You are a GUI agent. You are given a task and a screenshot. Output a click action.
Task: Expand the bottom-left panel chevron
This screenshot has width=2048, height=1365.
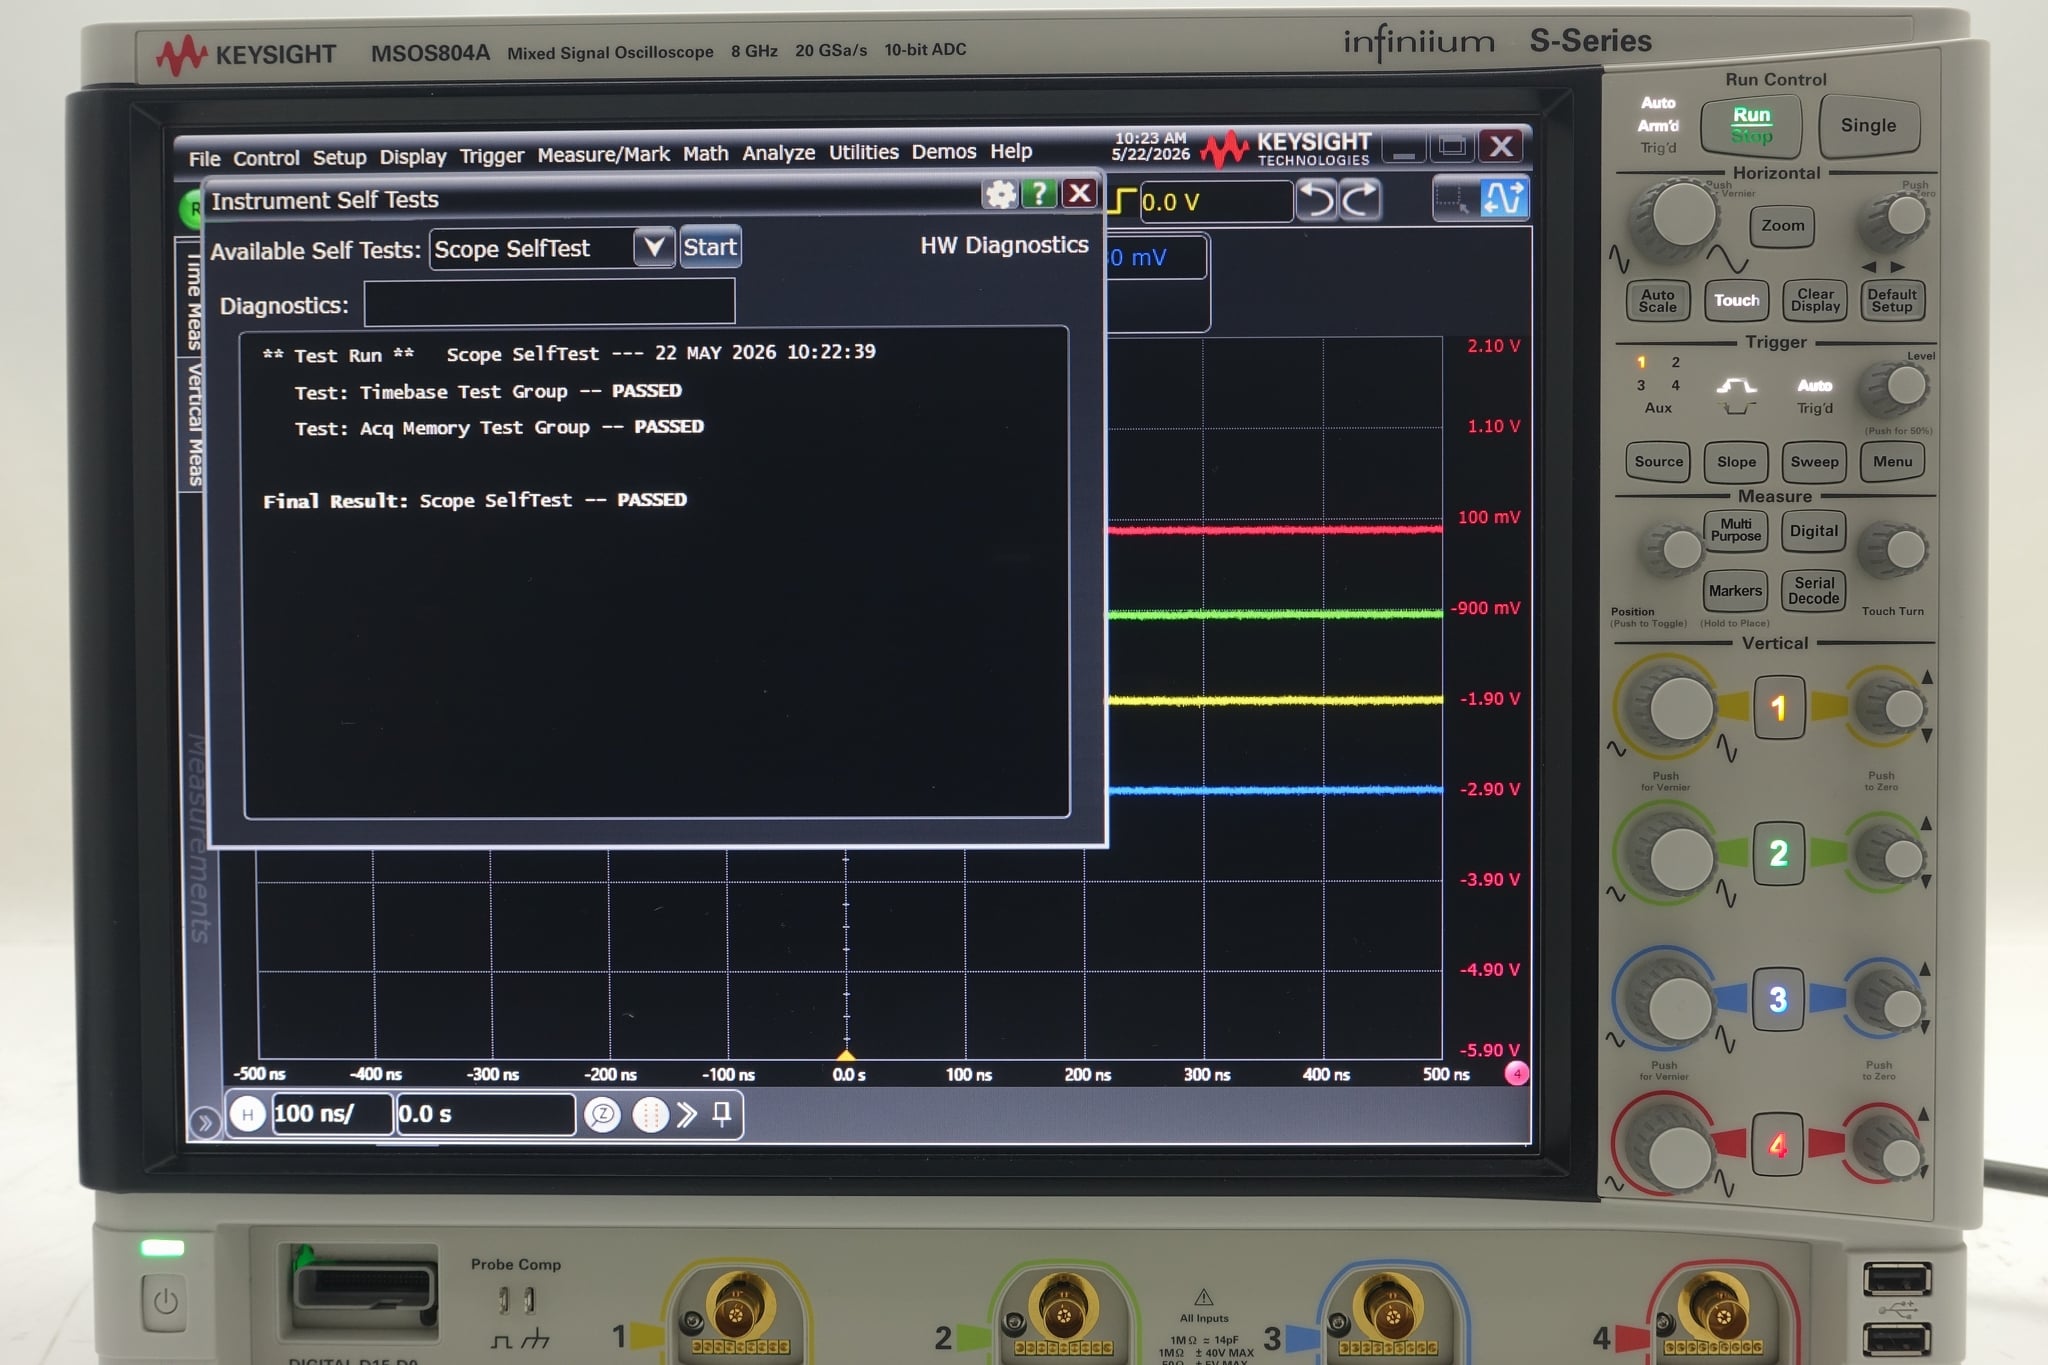pos(204,1122)
